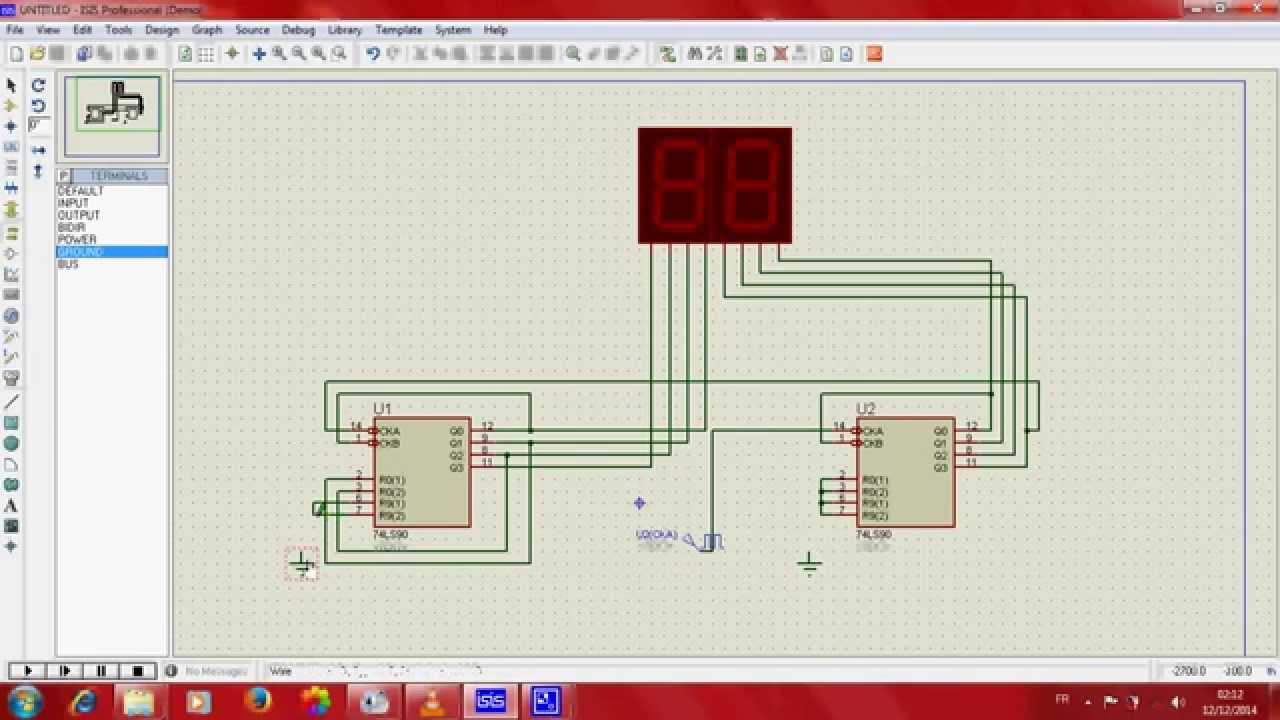This screenshot has height=720, width=1280.
Task: Choose the Graph mode tool
Action: [12, 274]
